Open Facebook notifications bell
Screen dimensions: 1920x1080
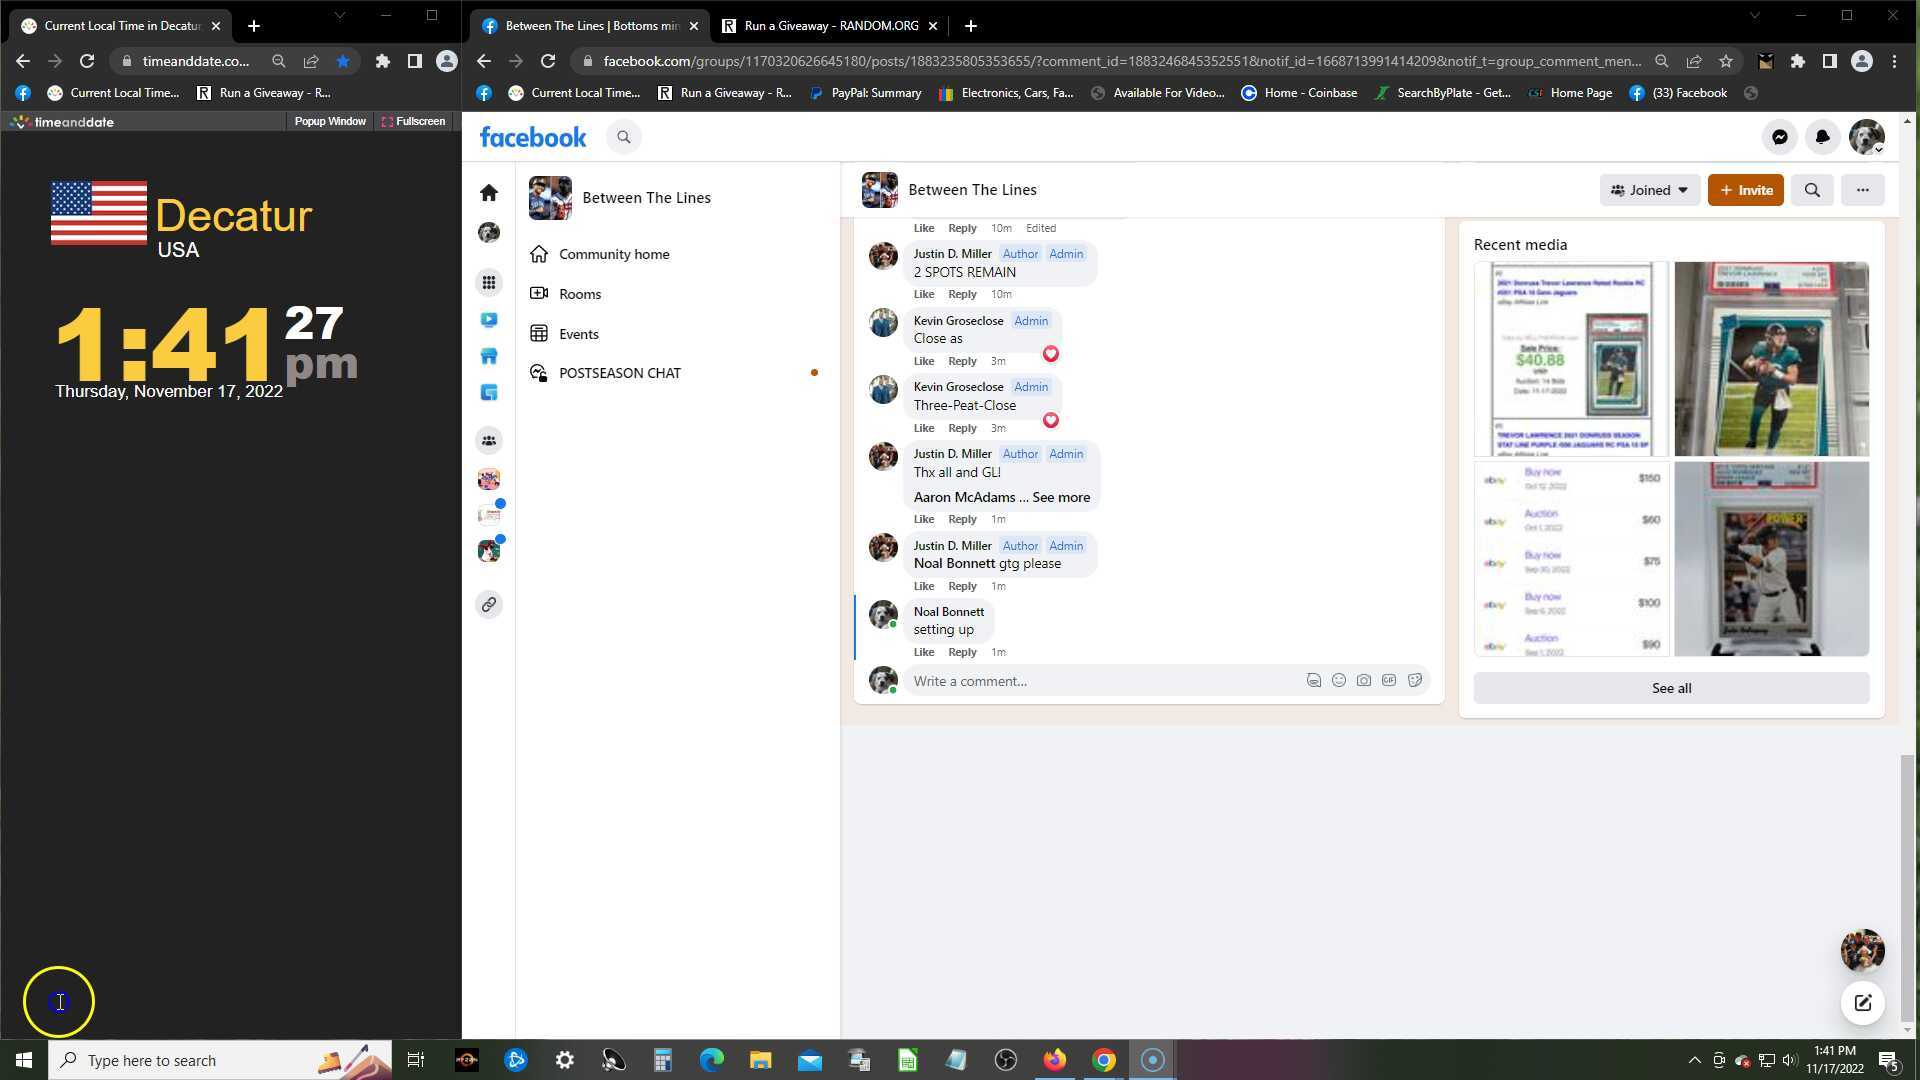(1822, 137)
